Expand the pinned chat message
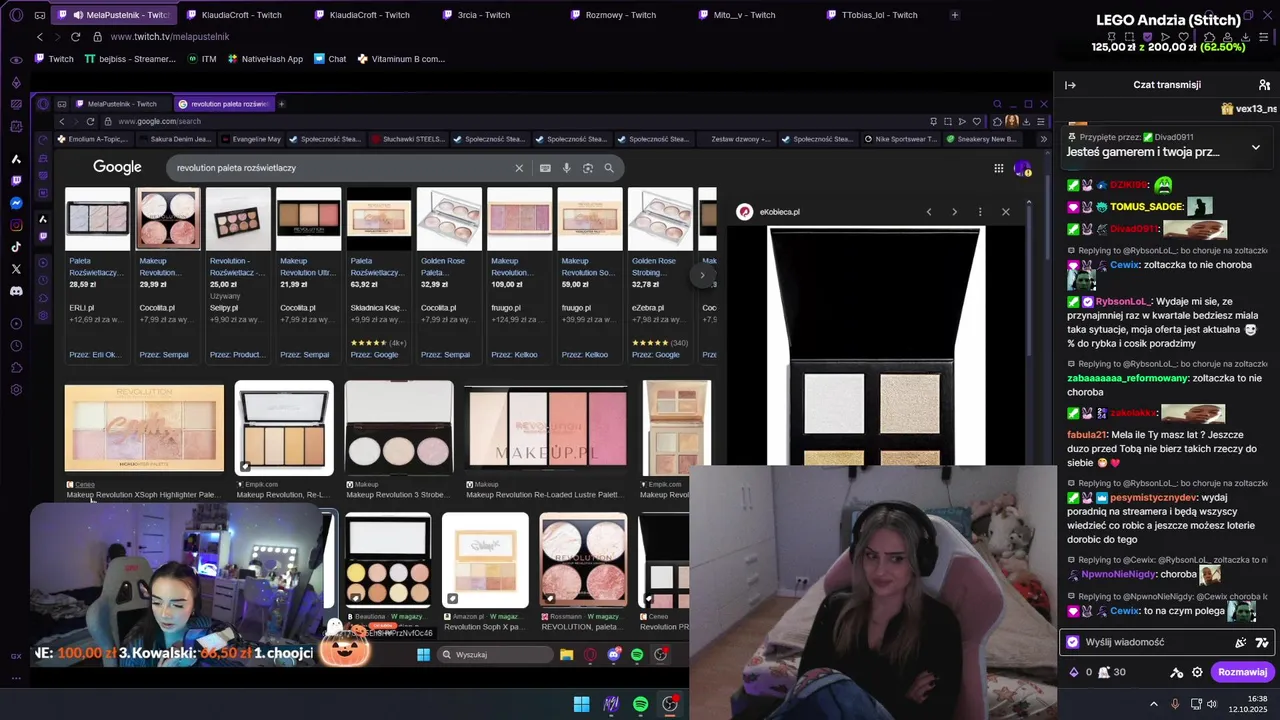Image resolution: width=1280 pixels, height=720 pixels. 1256,147
